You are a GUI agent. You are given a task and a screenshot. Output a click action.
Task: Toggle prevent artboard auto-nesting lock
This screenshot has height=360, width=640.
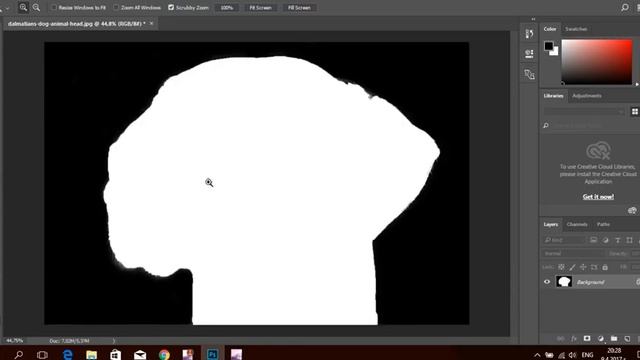[x=594, y=267]
